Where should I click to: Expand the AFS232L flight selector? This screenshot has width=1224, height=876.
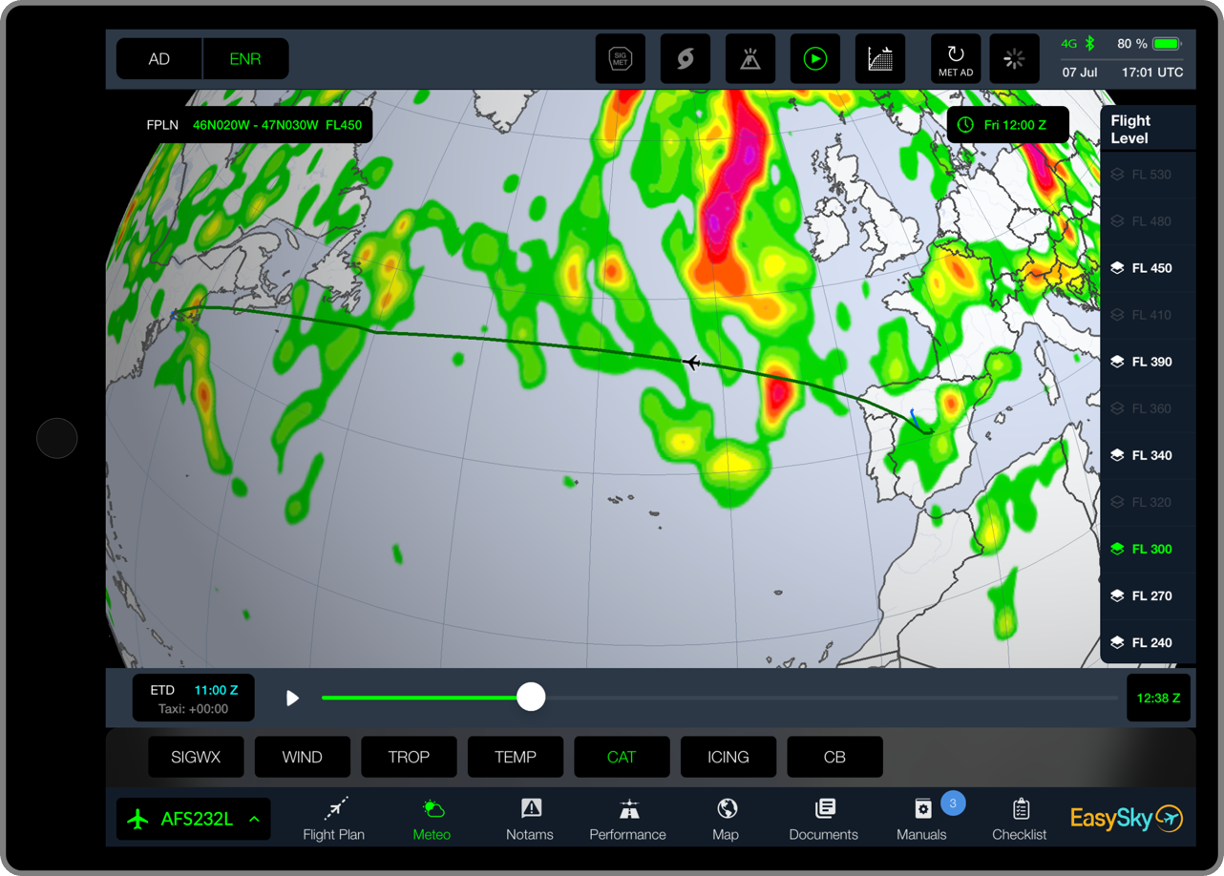click(x=193, y=819)
